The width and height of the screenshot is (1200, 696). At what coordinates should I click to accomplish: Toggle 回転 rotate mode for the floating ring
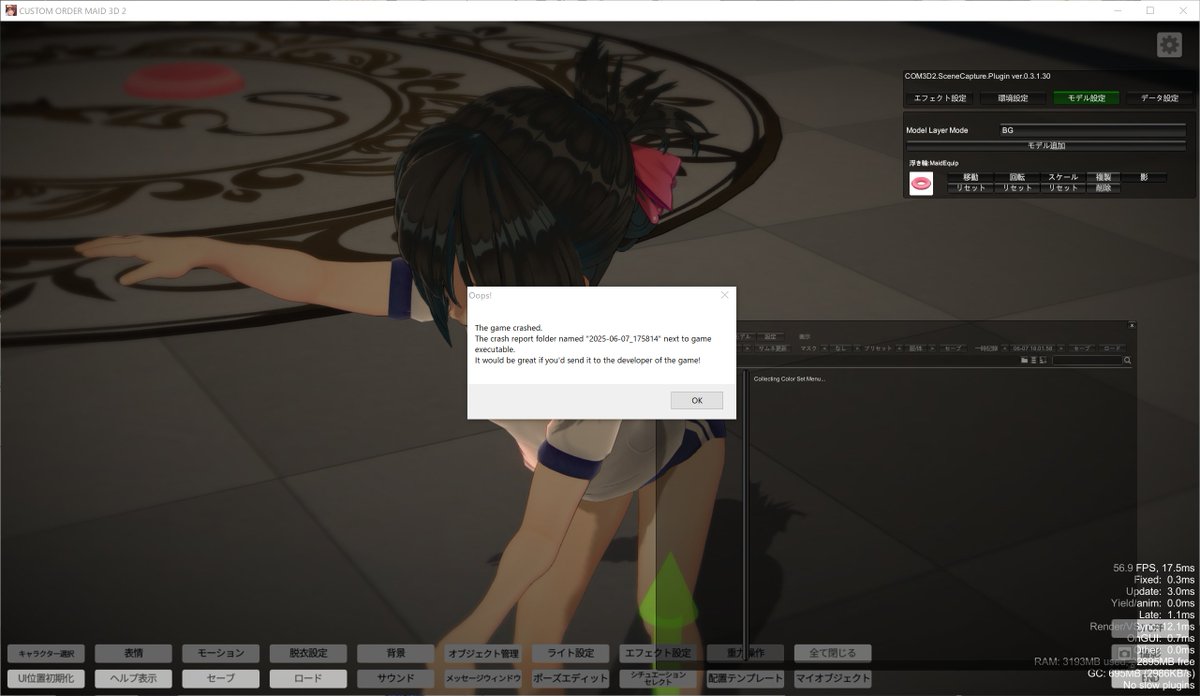[x=1015, y=176]
